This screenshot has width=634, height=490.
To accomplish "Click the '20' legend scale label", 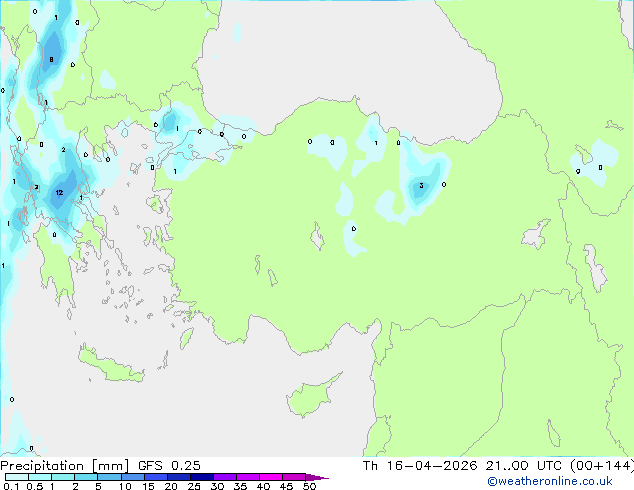I will coord(171,486).
